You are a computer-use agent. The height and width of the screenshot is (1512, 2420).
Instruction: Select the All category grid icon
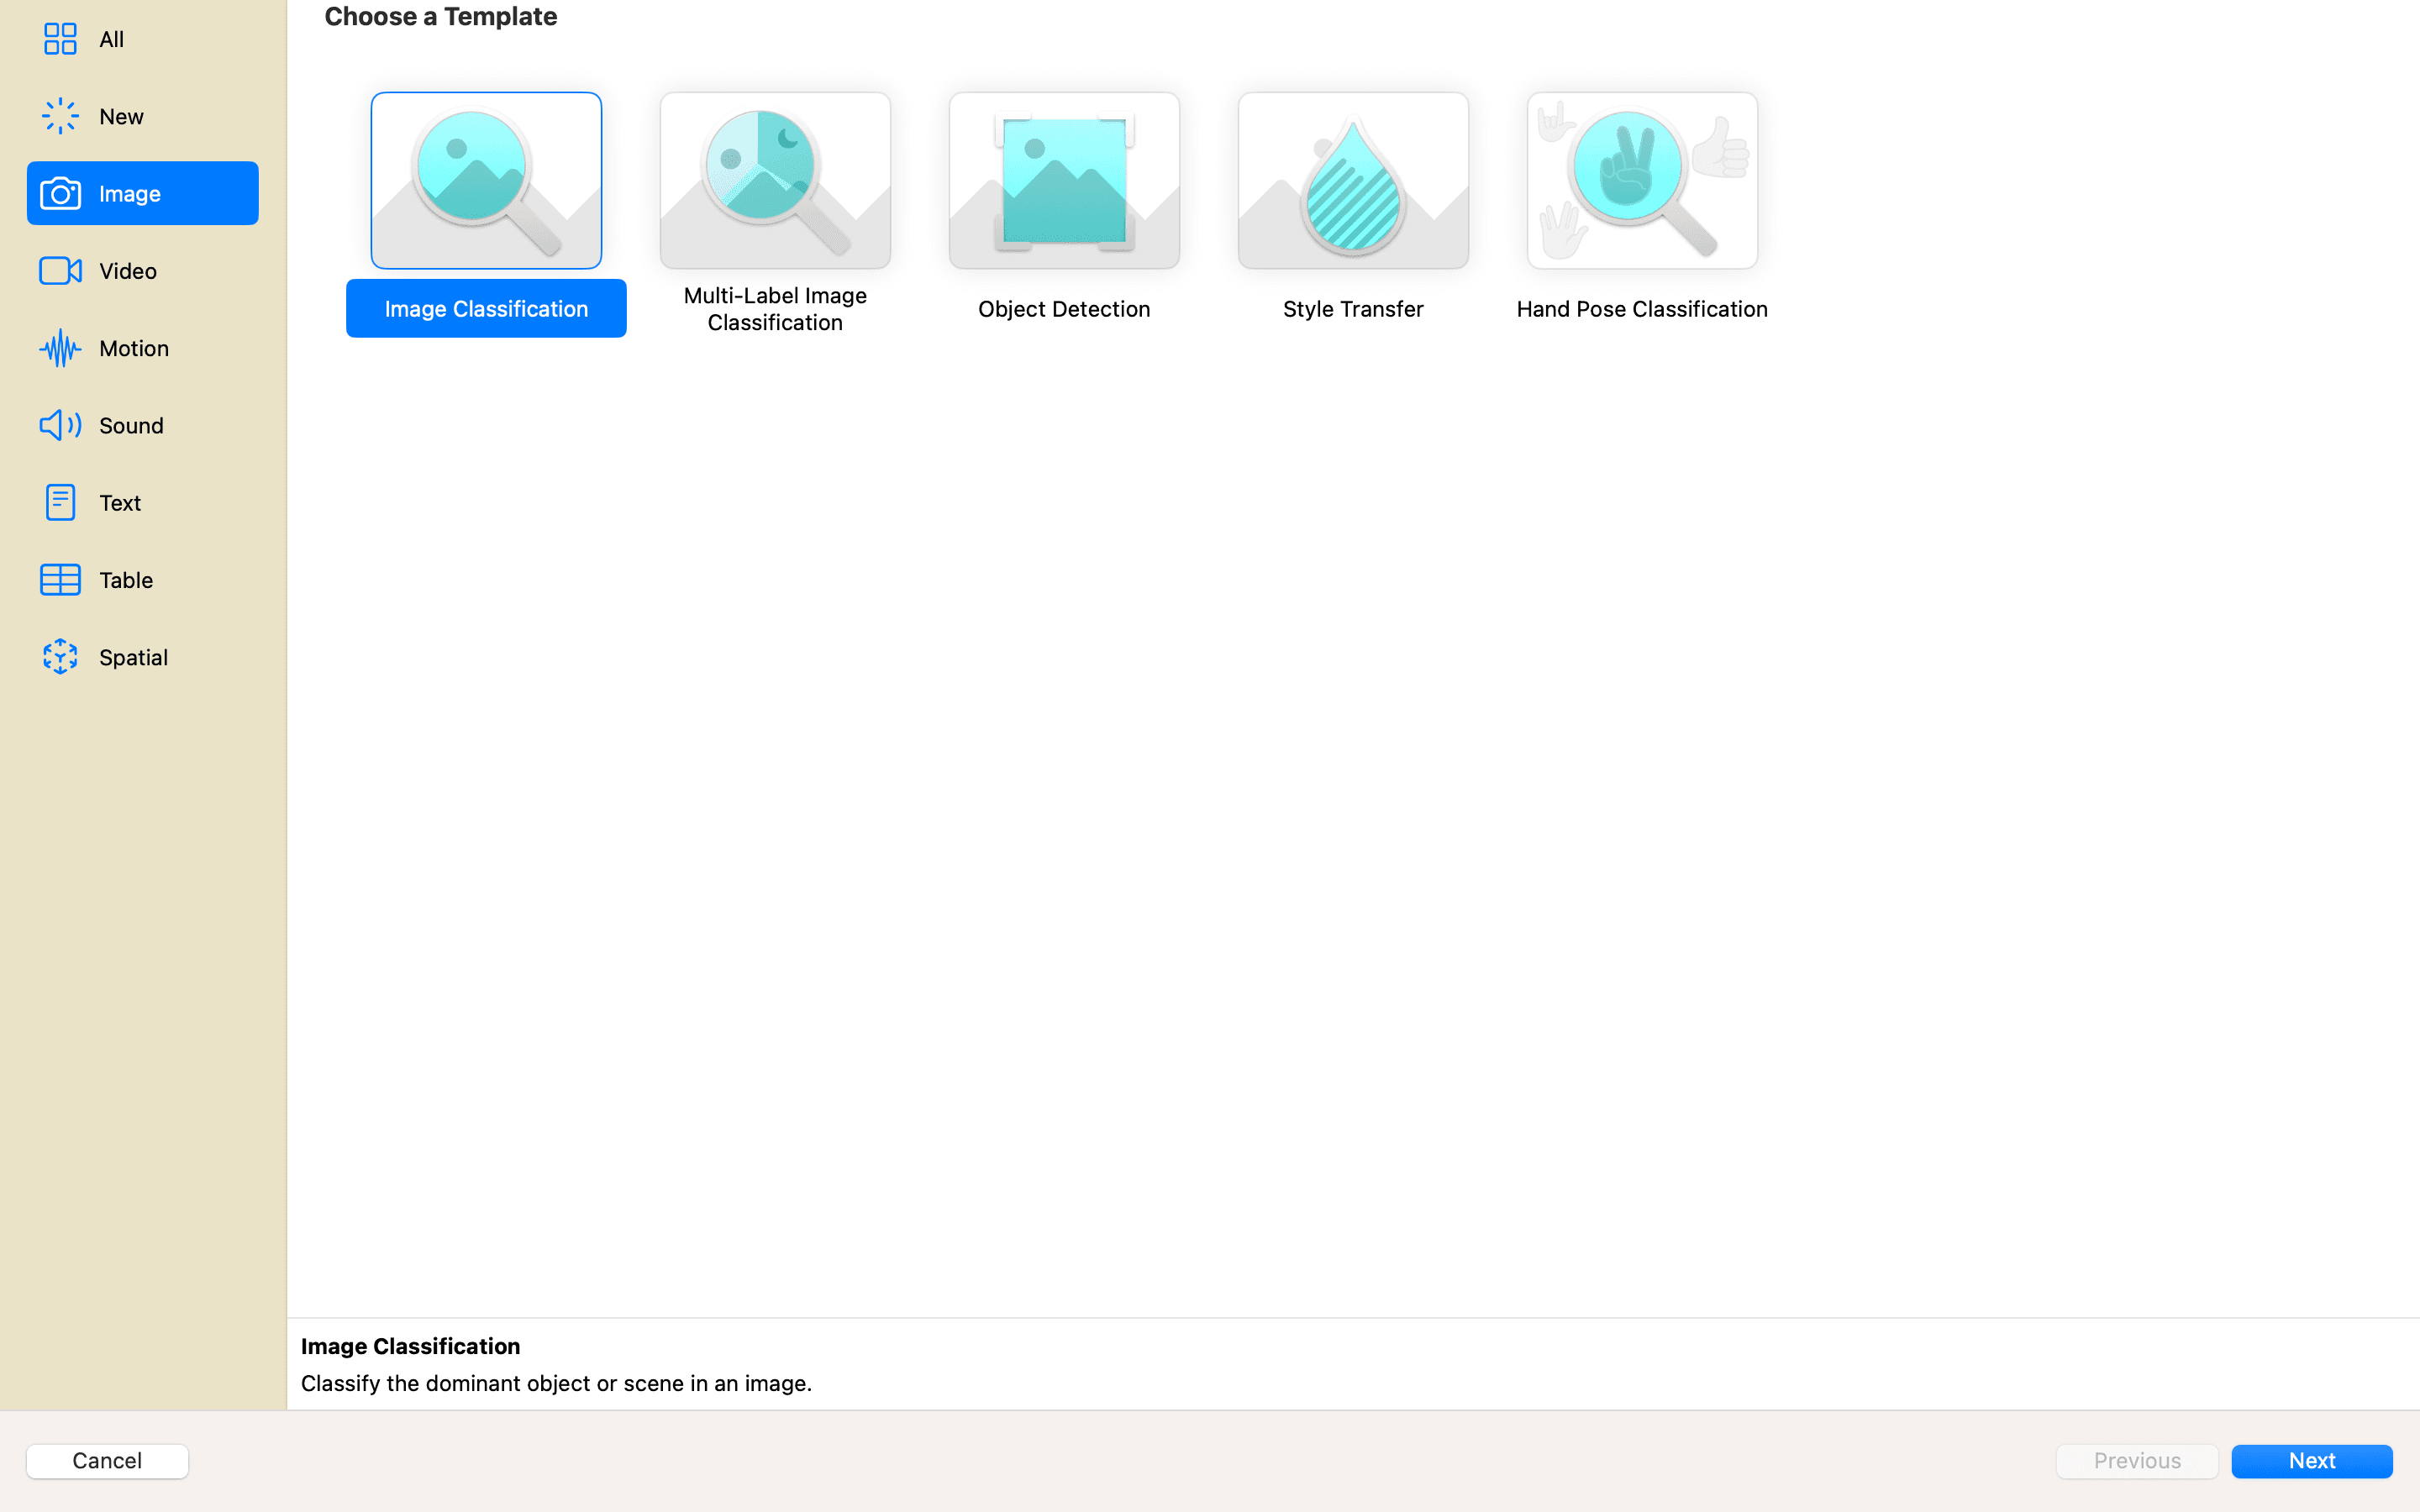pos(60,39)
